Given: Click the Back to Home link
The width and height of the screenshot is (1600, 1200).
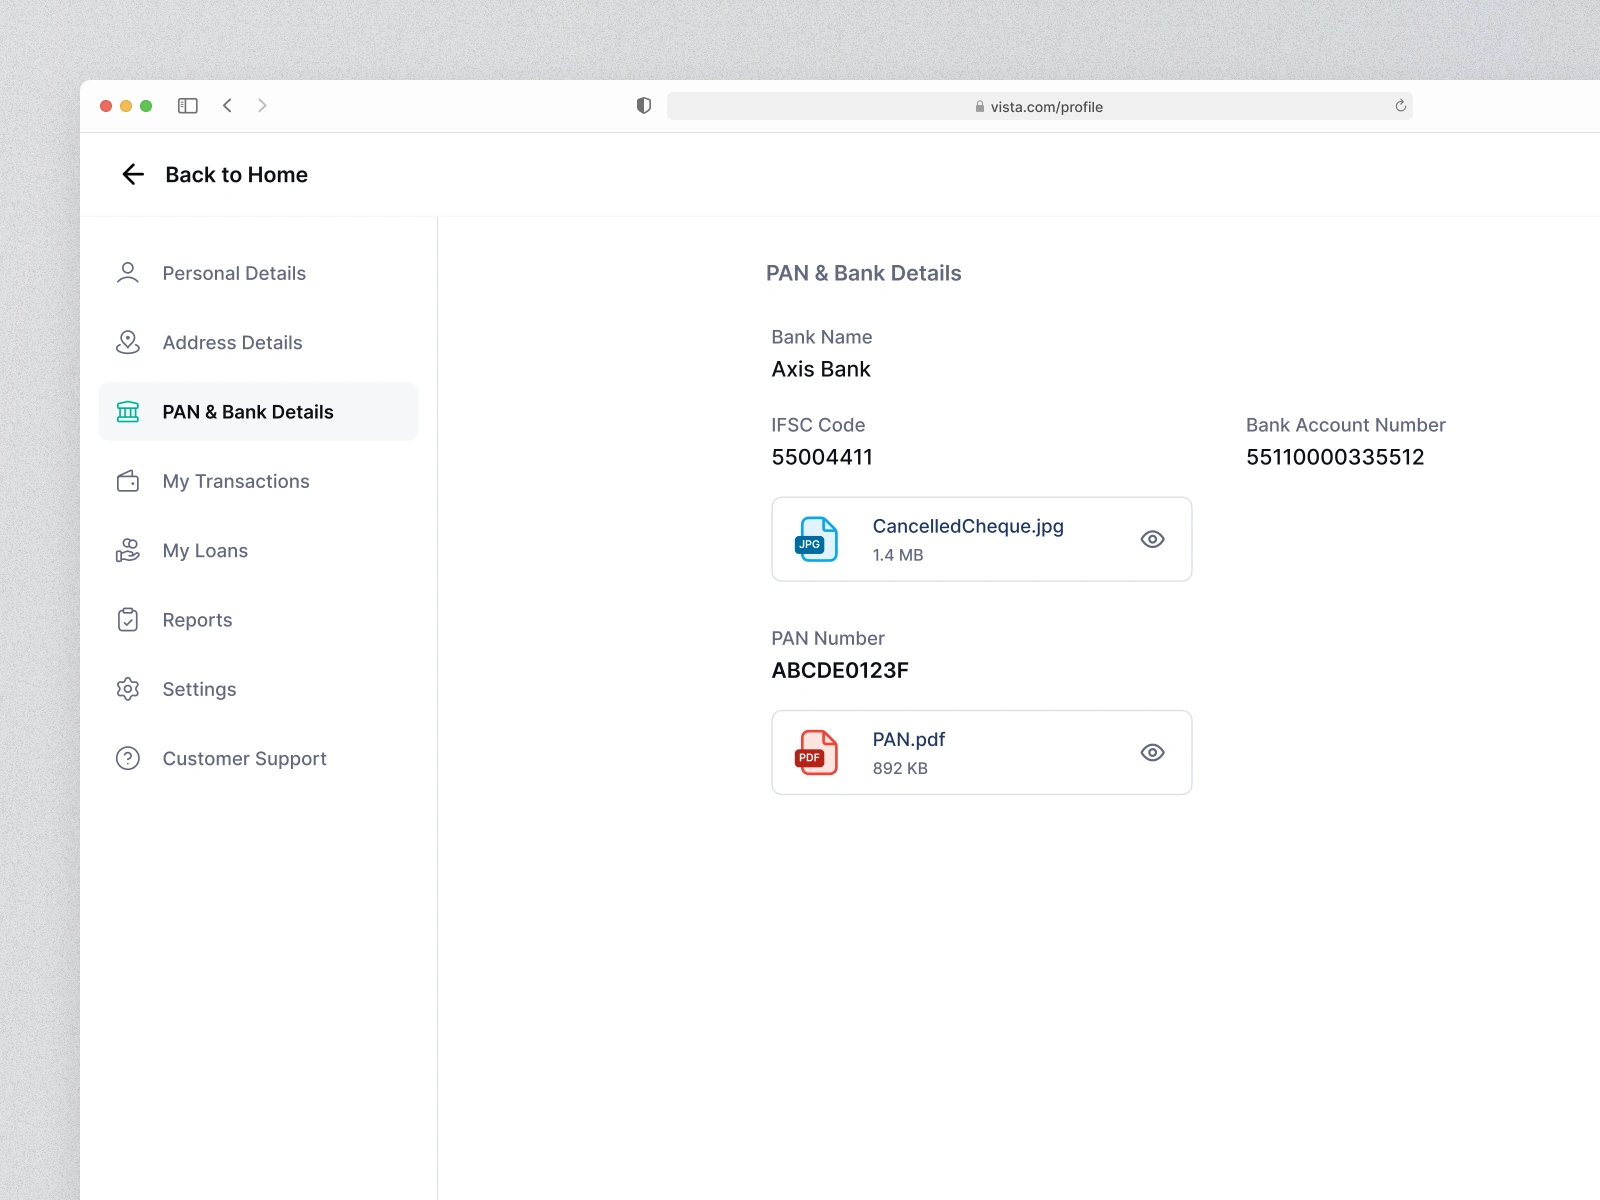Looking at the screenshot, I should 236,175.
